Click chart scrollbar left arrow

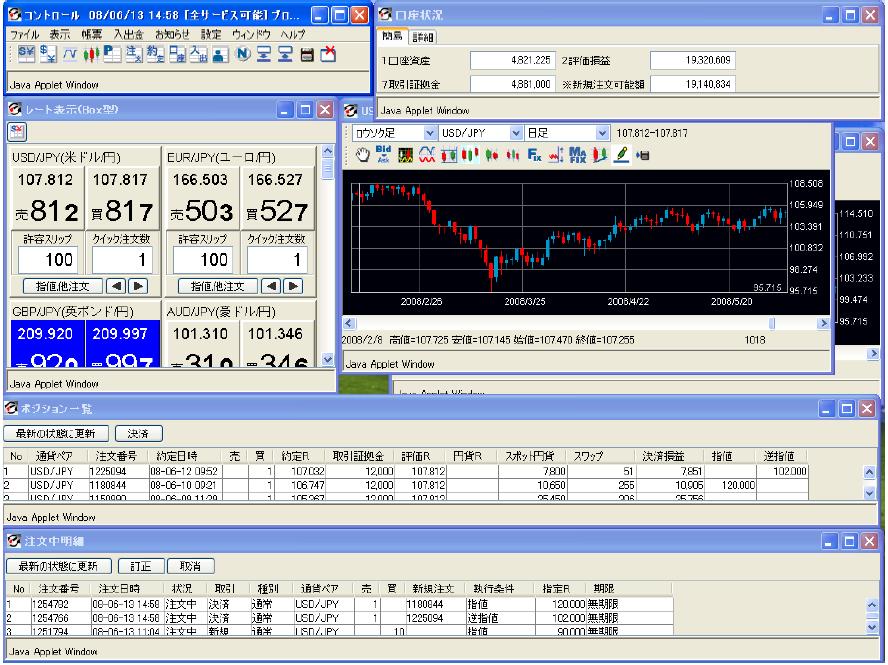(349, 323)
